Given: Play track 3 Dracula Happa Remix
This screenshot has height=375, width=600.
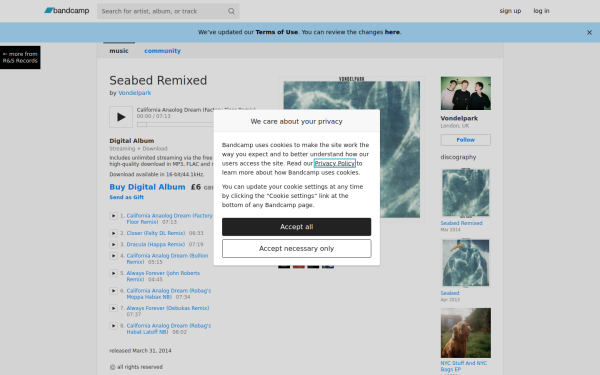Looking at the screenshot, I should tap(113, 244).
